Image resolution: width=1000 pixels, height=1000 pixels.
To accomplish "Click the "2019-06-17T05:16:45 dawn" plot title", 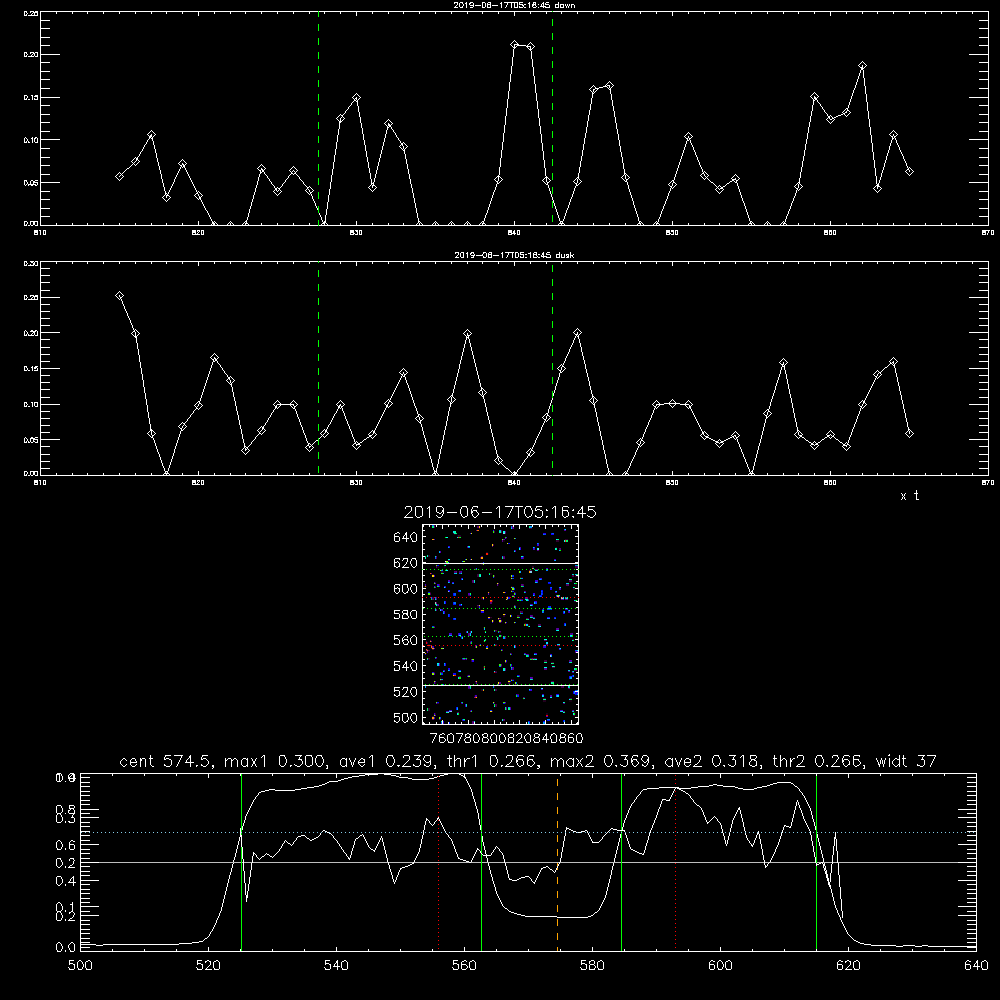I will [x=514, y=5].
